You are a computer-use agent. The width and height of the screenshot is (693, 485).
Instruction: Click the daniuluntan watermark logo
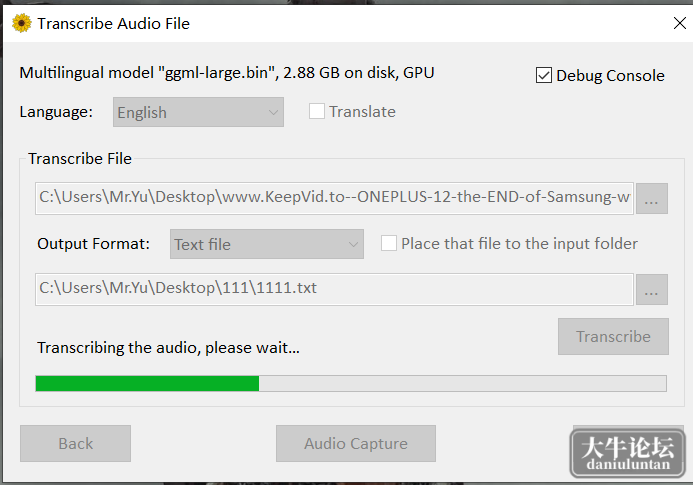(x=628, y=453)
